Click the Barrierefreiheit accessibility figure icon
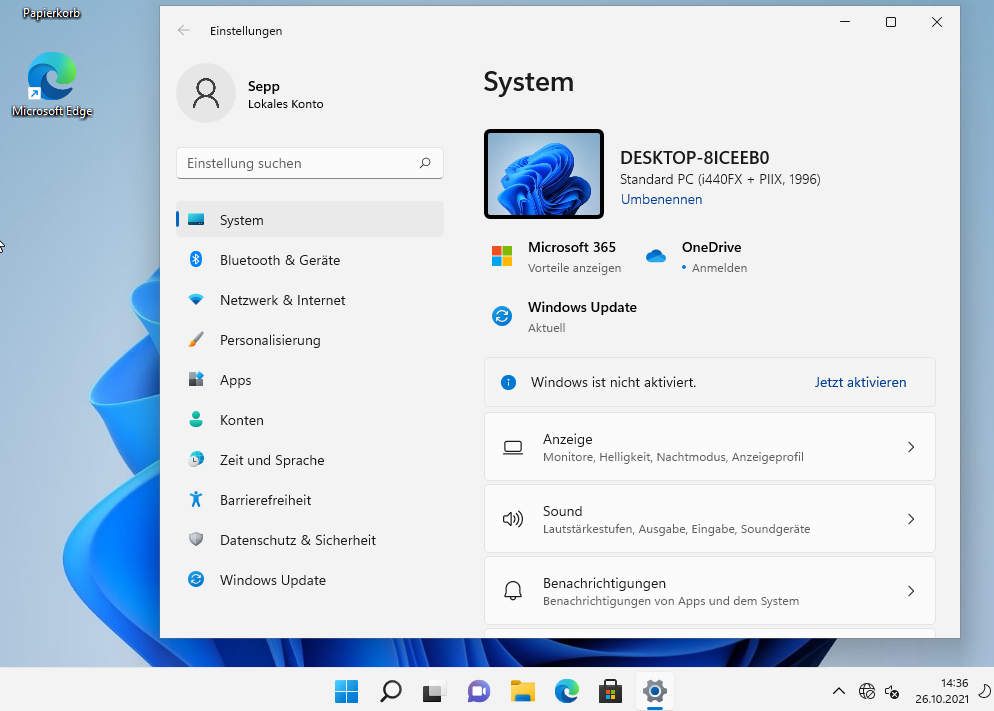994x711 pixels. (x=196, y=499)
